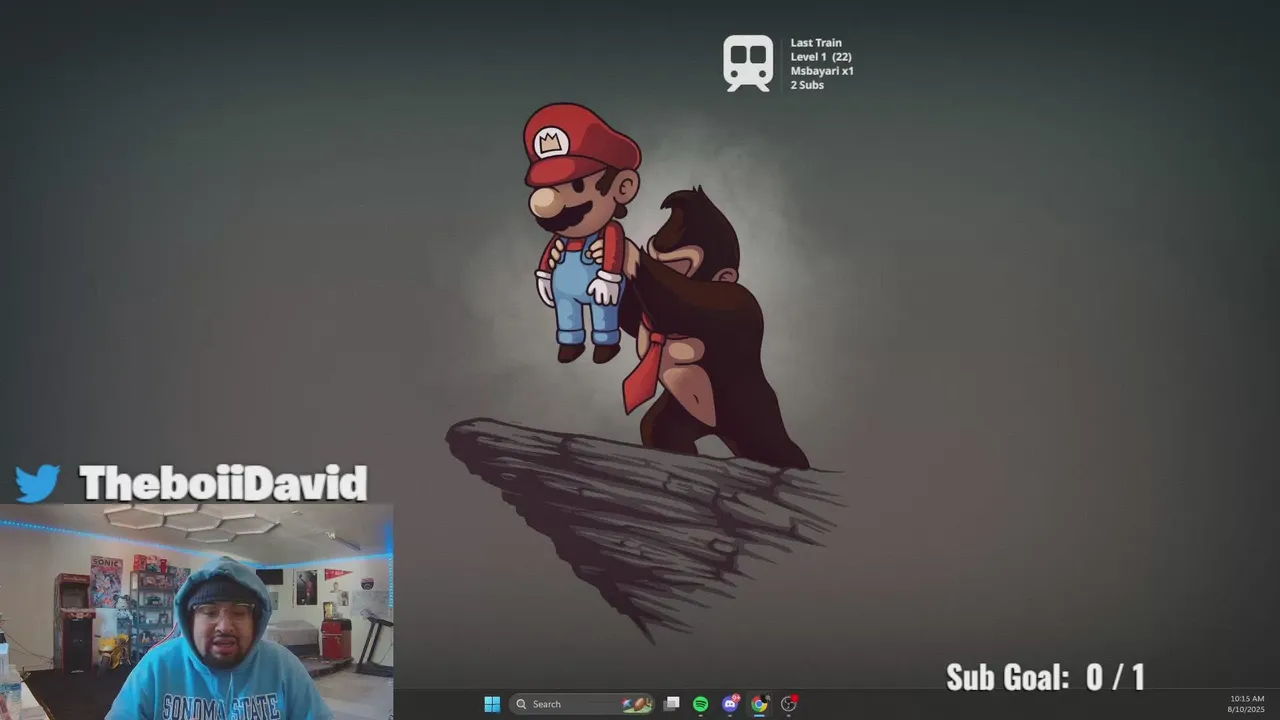Click the taskbar Search box
The height and width of the screenshot is (720, 1280).
(582, 704)
